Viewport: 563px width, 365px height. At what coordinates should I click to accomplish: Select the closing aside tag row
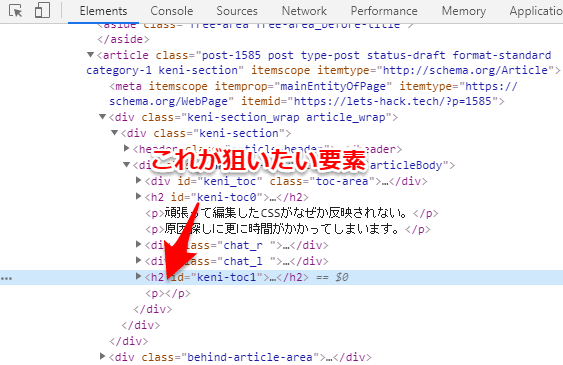point(123,39)
